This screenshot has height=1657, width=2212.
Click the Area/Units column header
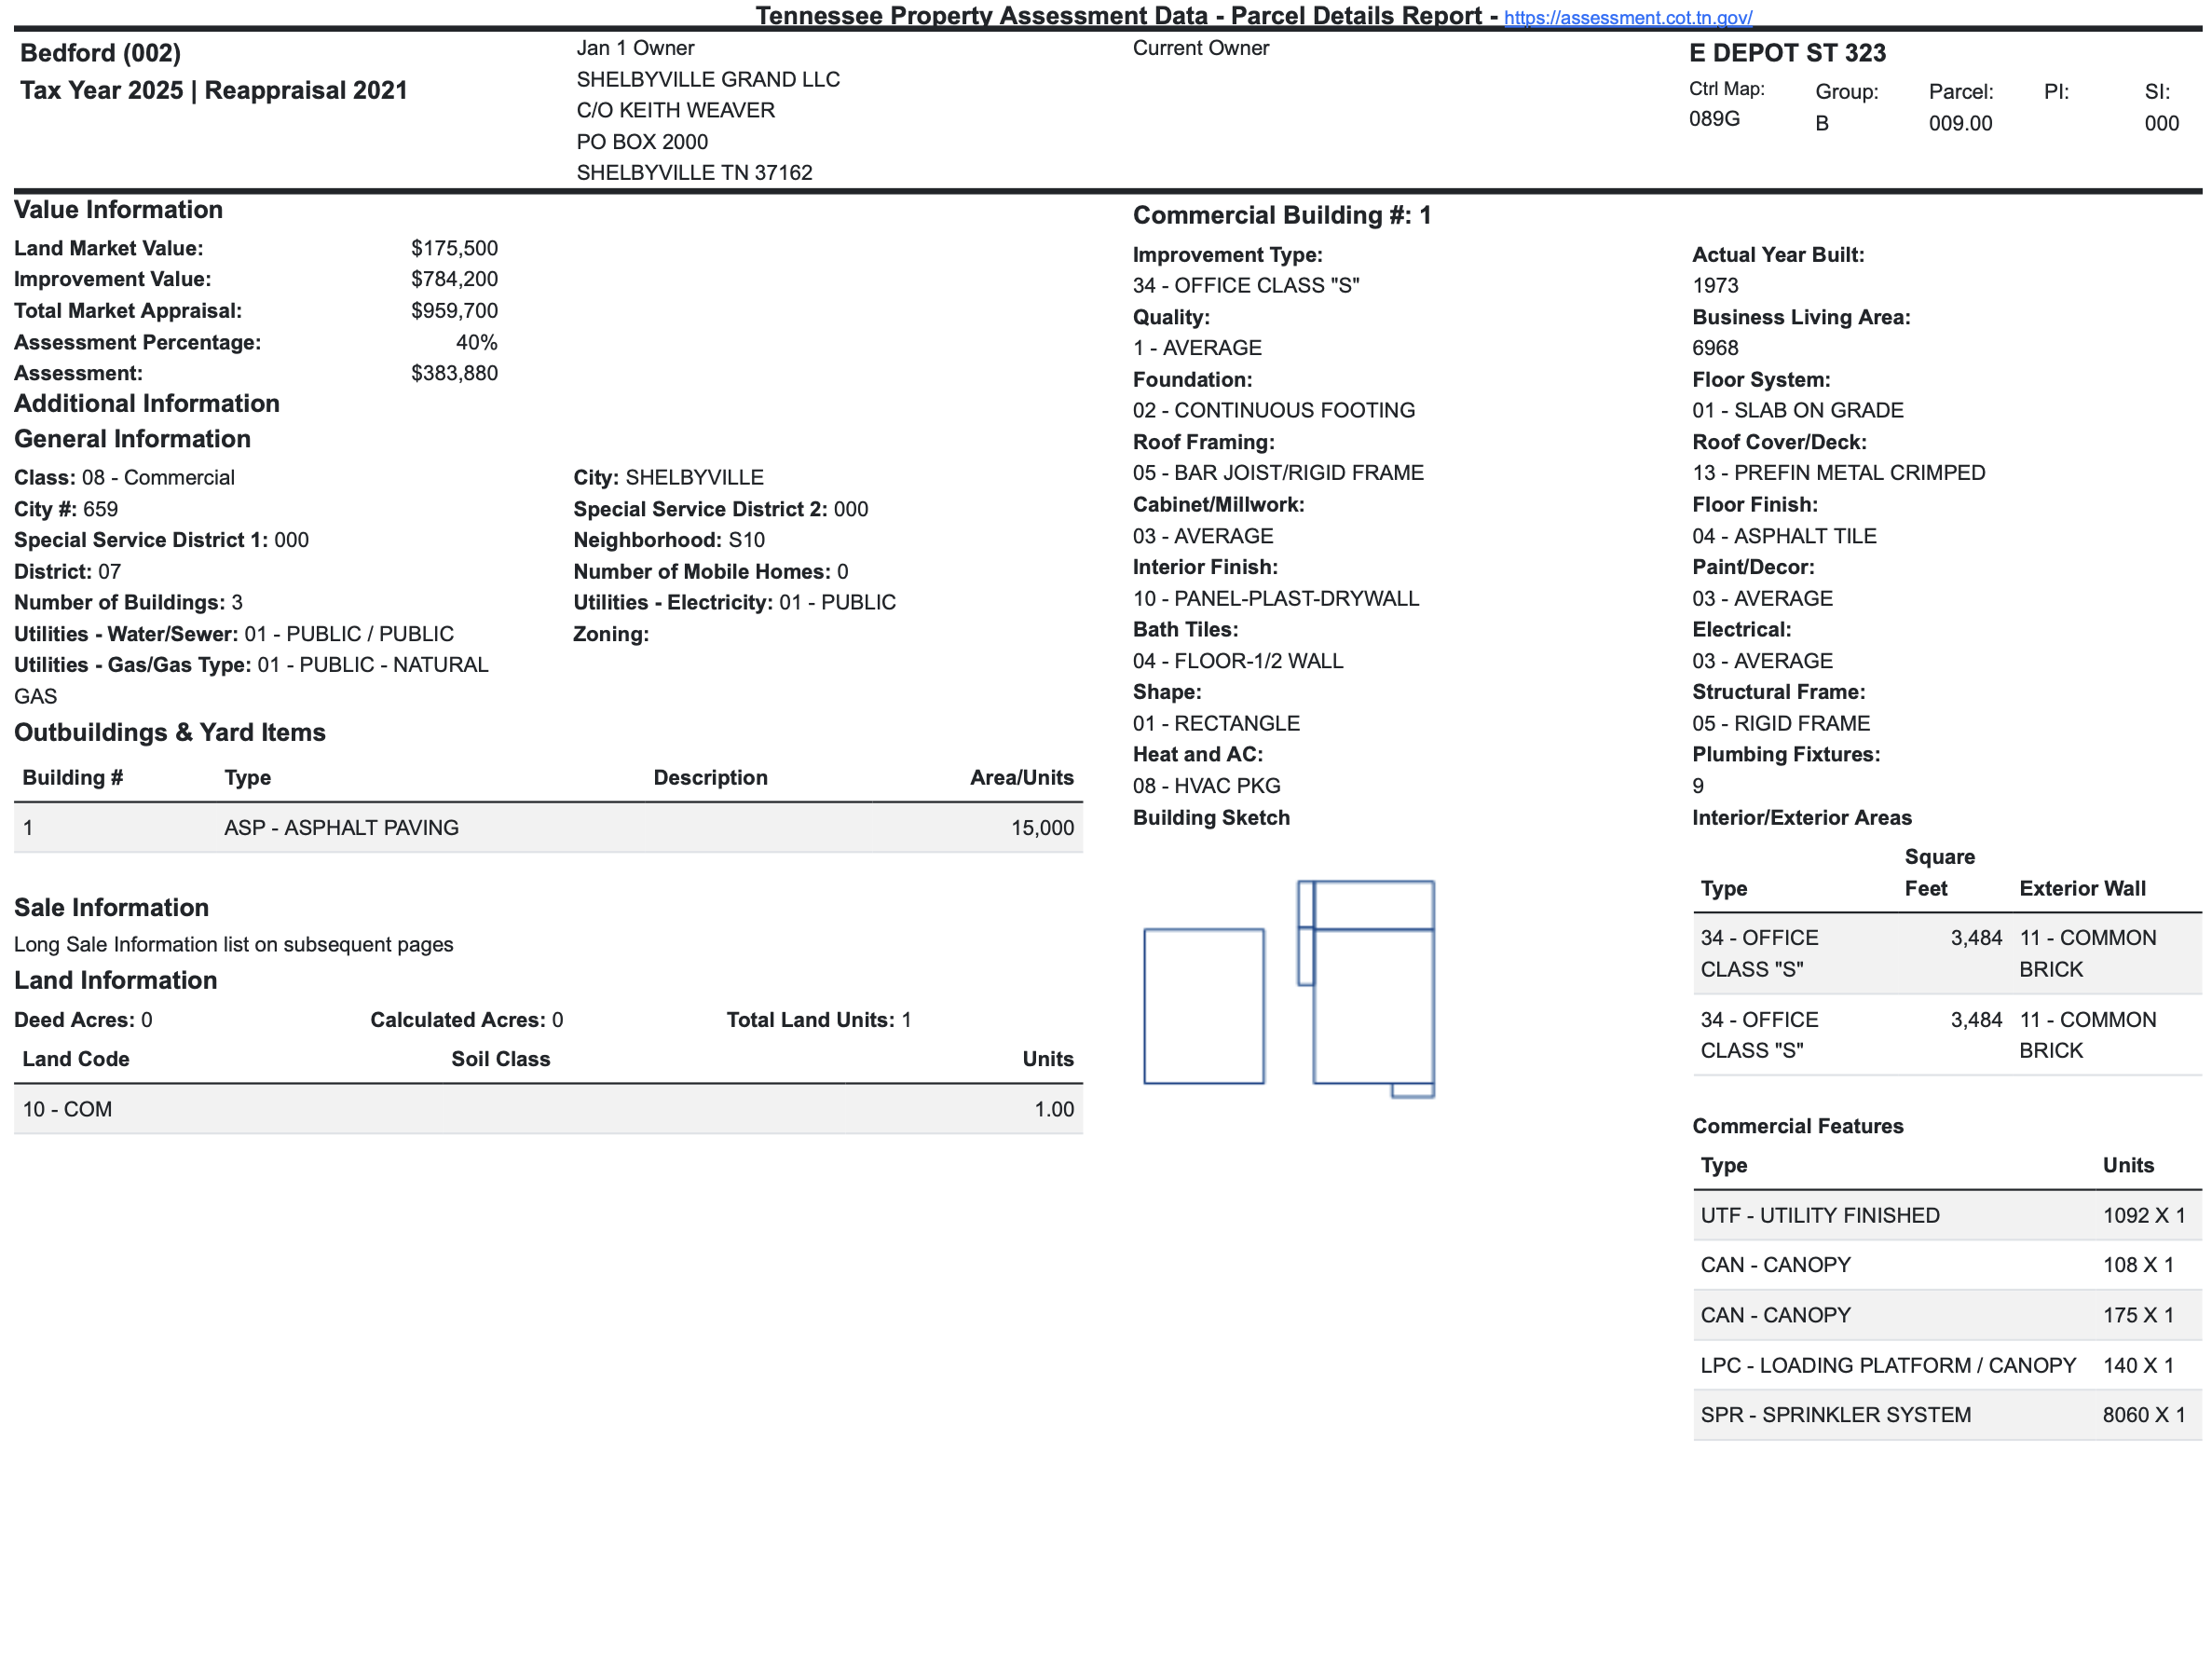[x=1021, y=777]
